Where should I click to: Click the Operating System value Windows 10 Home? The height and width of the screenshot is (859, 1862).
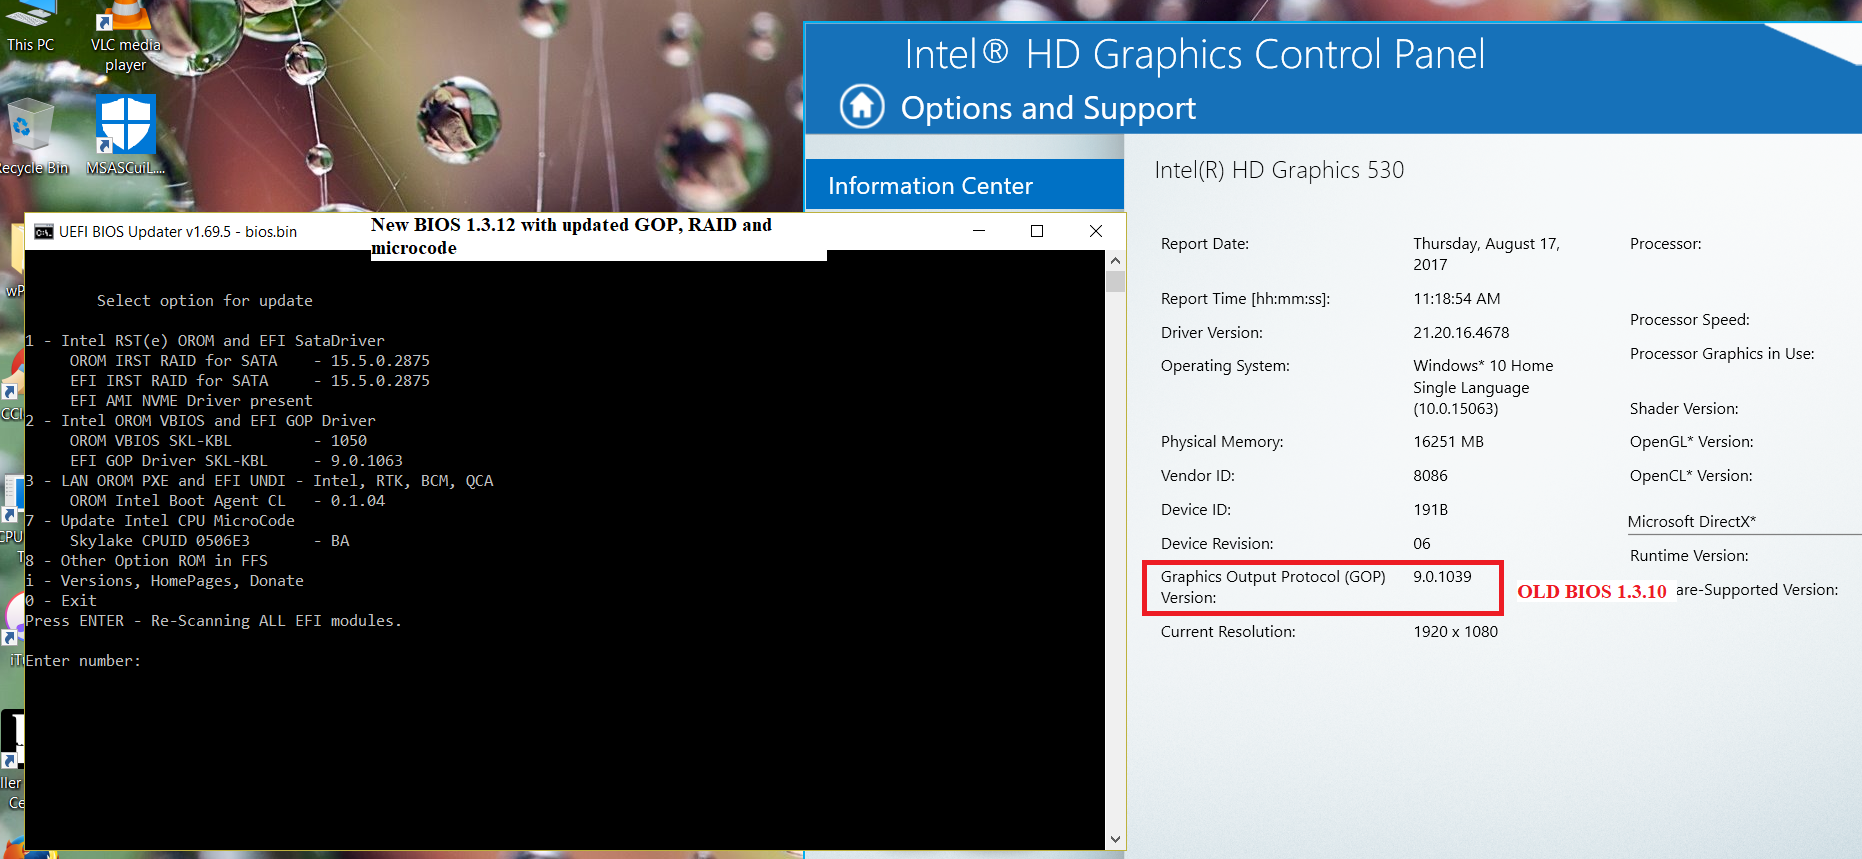(1483, 387)
